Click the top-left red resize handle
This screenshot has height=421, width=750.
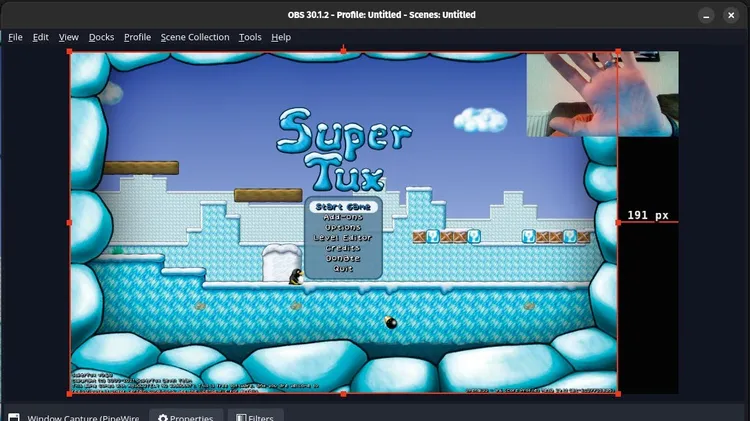[70, 51]
